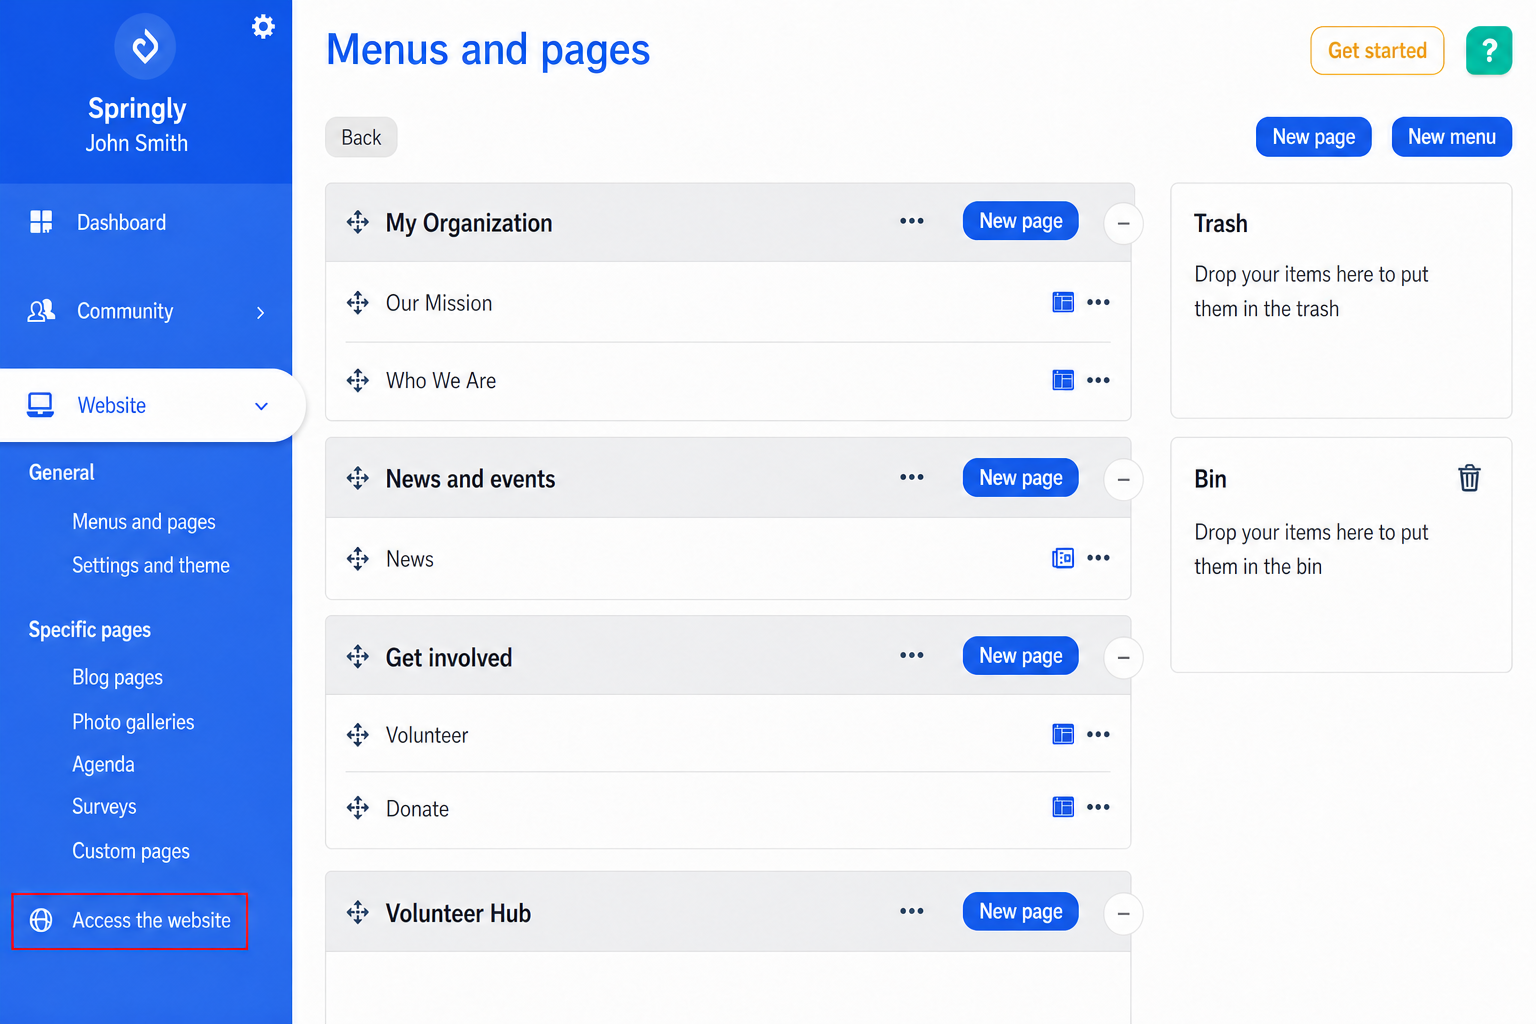The image size is (1536, 1024).
Task: Open Blog pages in sidebar
Action: (x=117, y=677)
